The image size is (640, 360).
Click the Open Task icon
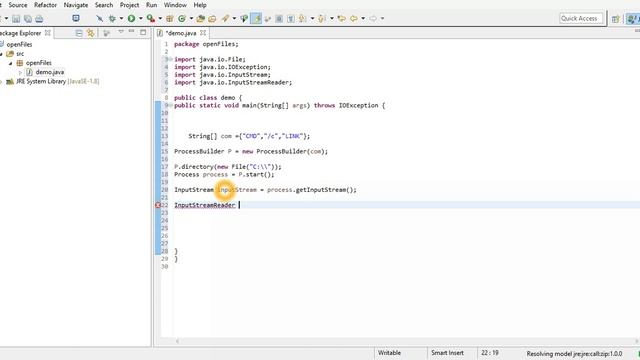pos(212,18)
